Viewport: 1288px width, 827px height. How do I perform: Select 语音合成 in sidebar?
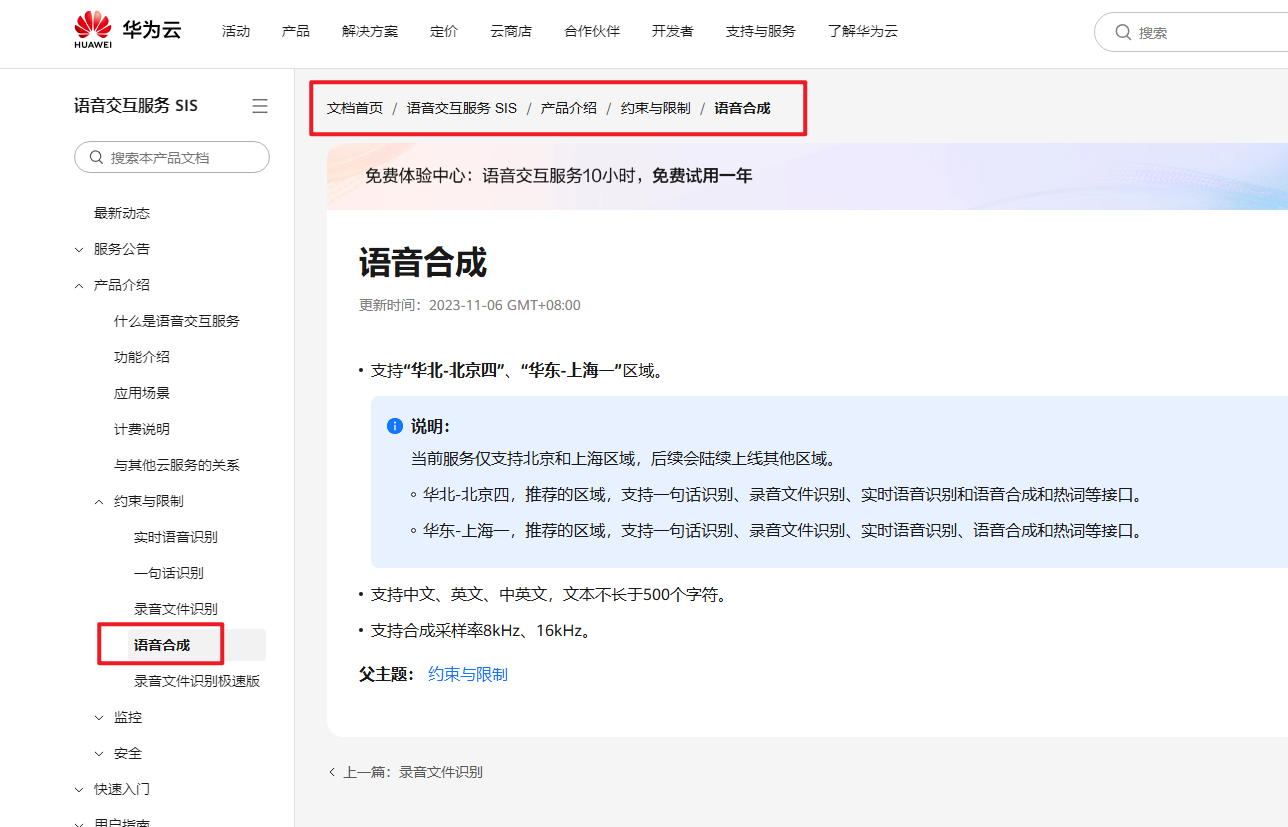pyautogui.click(x=162, y=645)
